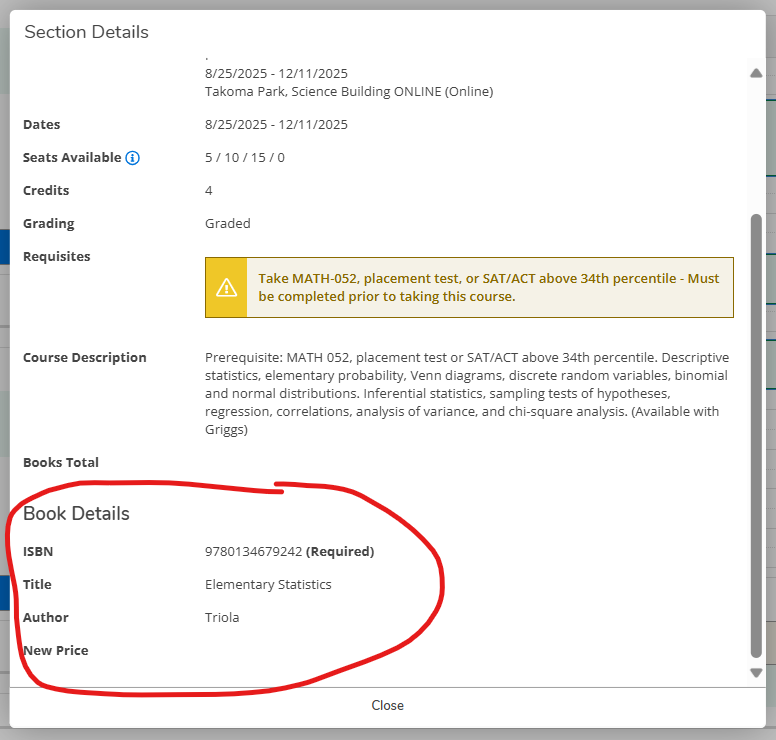
Task: Click the Book Details heading
Action: 76,514
